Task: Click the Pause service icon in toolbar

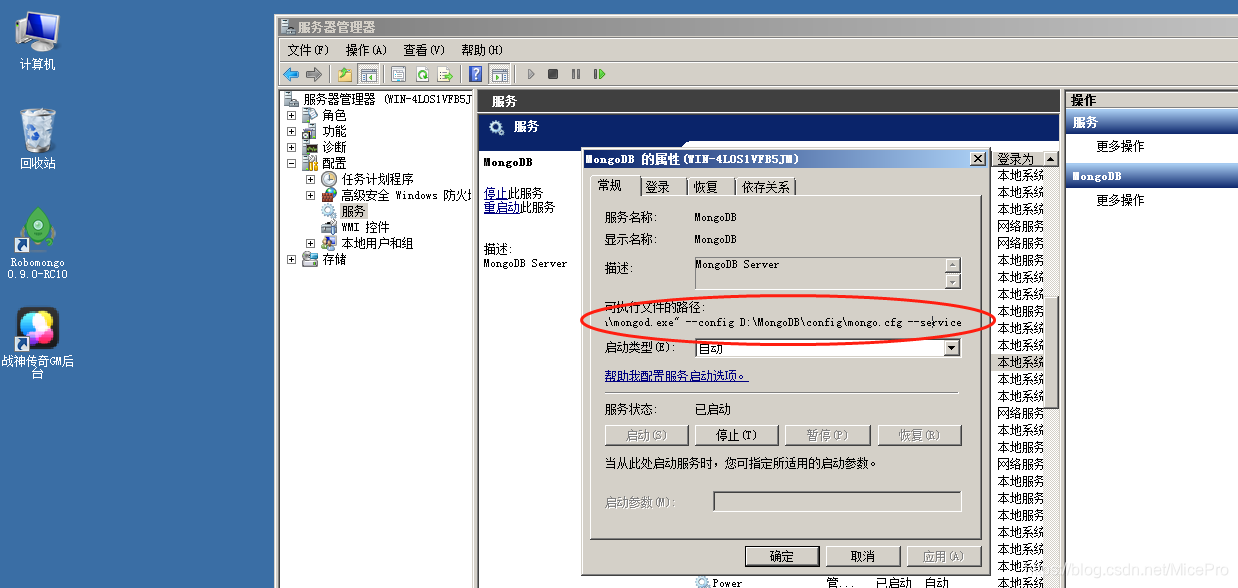Action: 576,74
